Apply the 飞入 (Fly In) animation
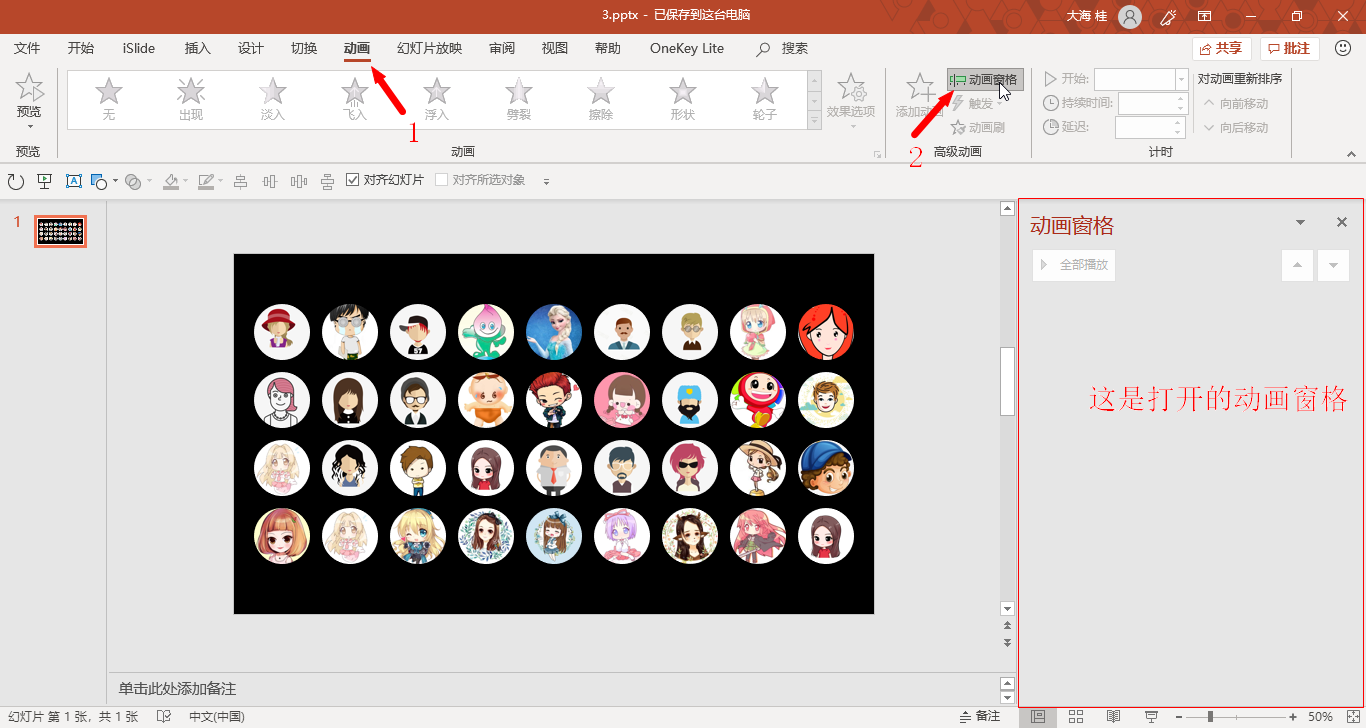 (x=354, y=100)
